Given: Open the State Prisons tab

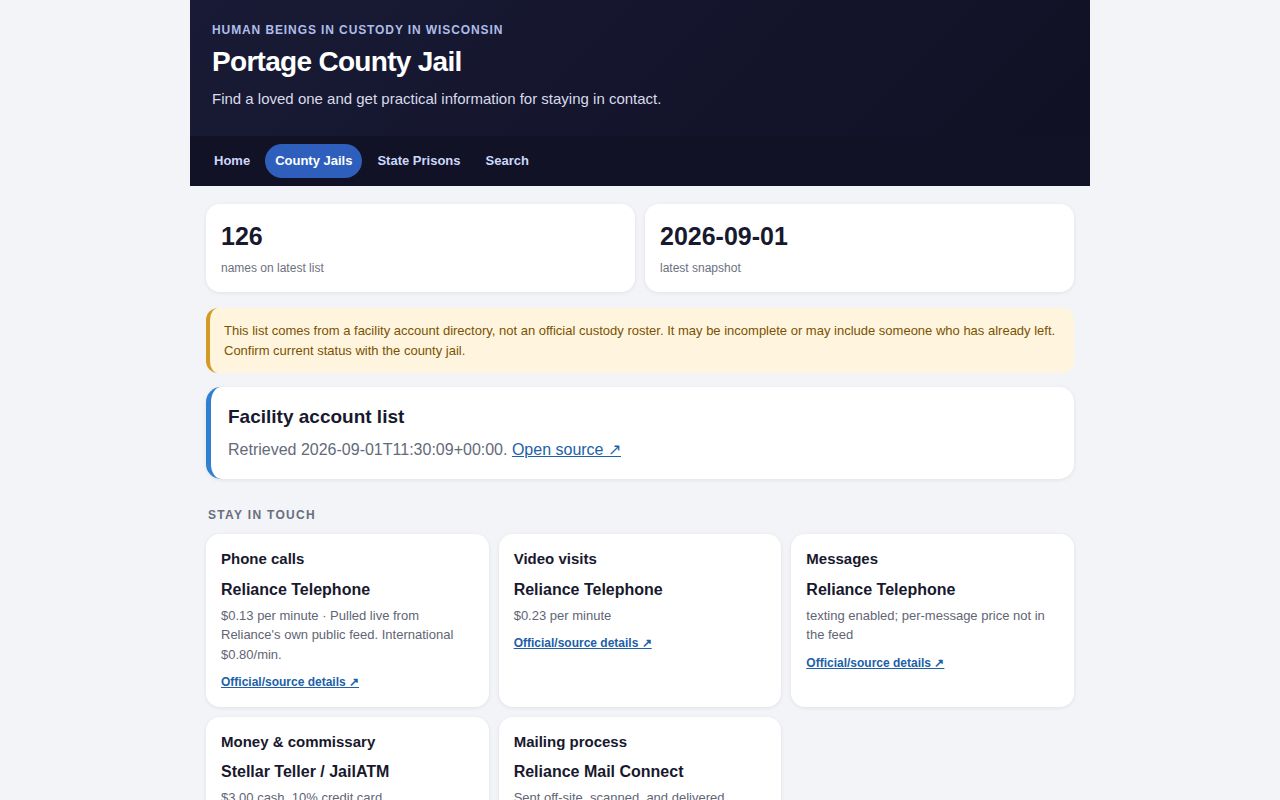Looking at the screenshot, I should 419,161.
